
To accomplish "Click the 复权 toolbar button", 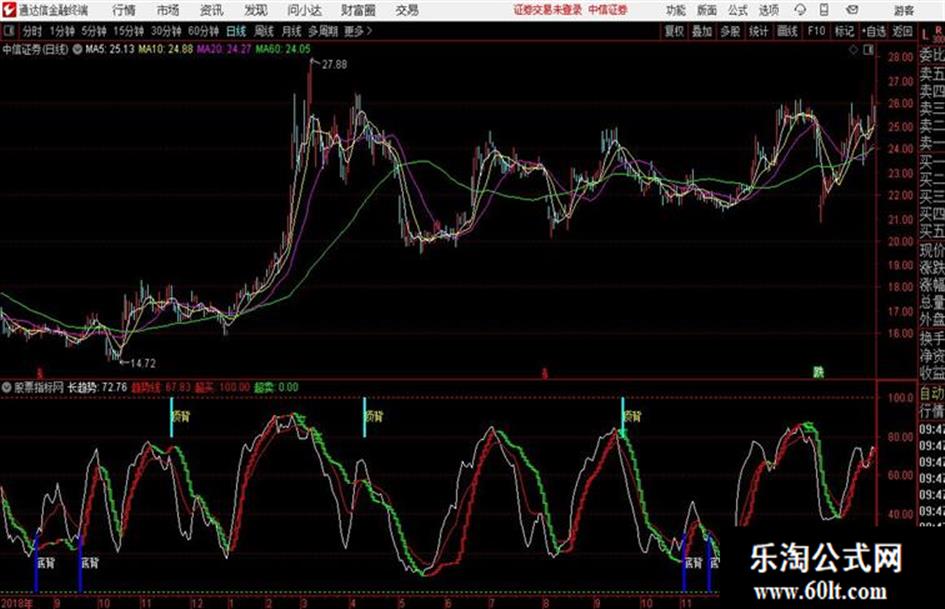I will 674,31.
